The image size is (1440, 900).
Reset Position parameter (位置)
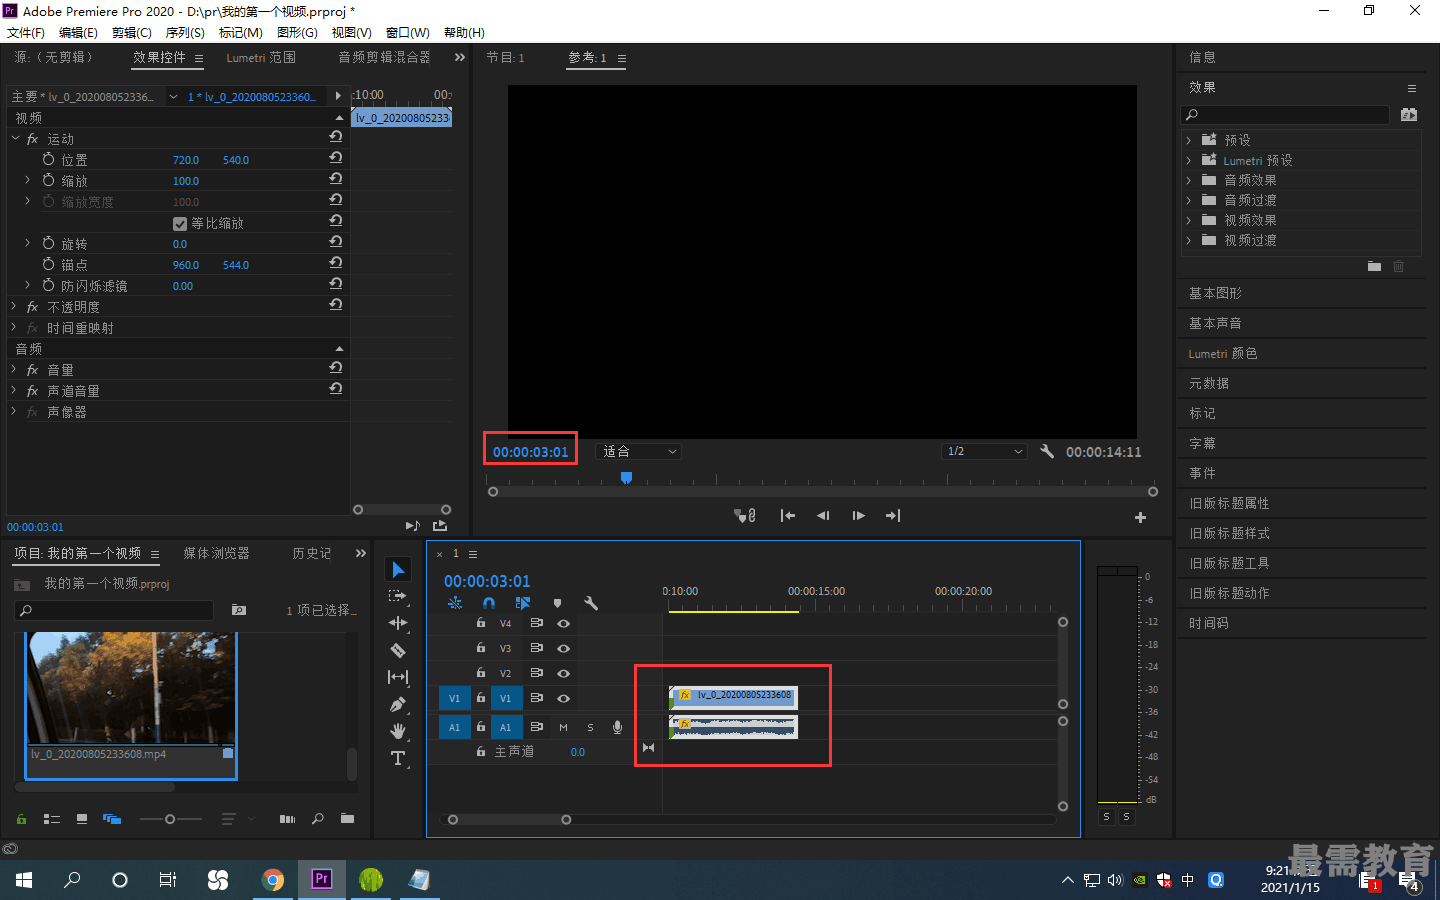[336, 158]
